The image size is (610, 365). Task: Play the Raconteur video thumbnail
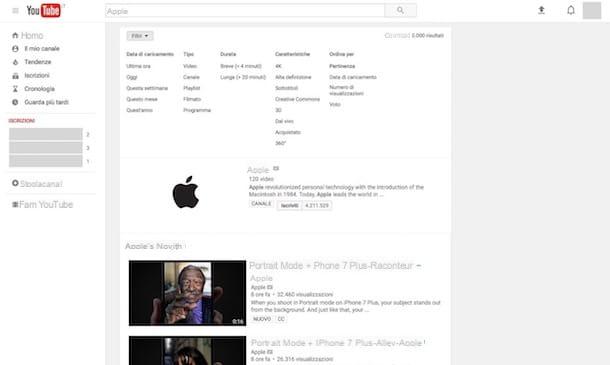tap(187, 293)
